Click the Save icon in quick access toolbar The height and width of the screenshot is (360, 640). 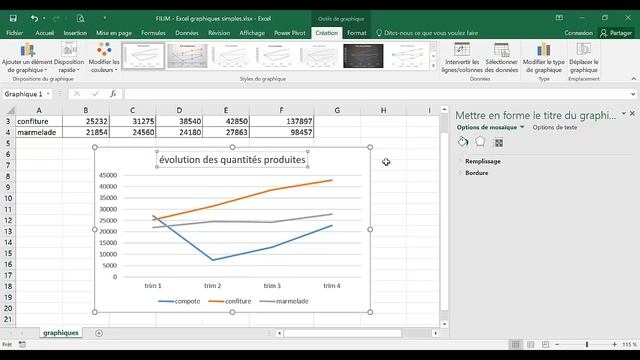13,18
